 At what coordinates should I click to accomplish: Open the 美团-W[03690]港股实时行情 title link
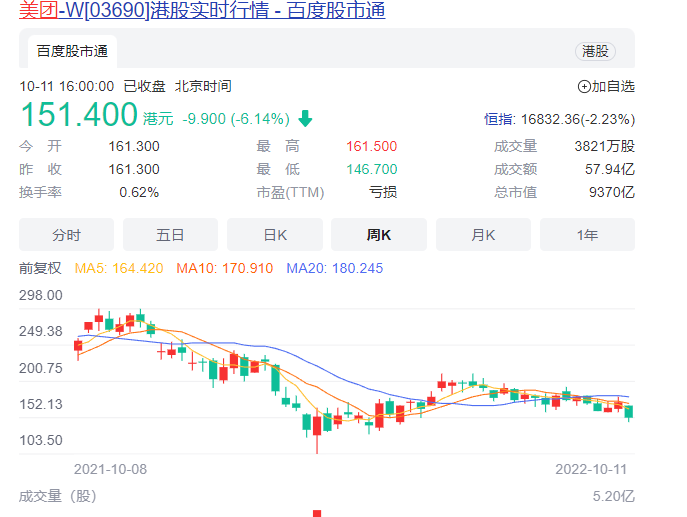click(202, 10)
